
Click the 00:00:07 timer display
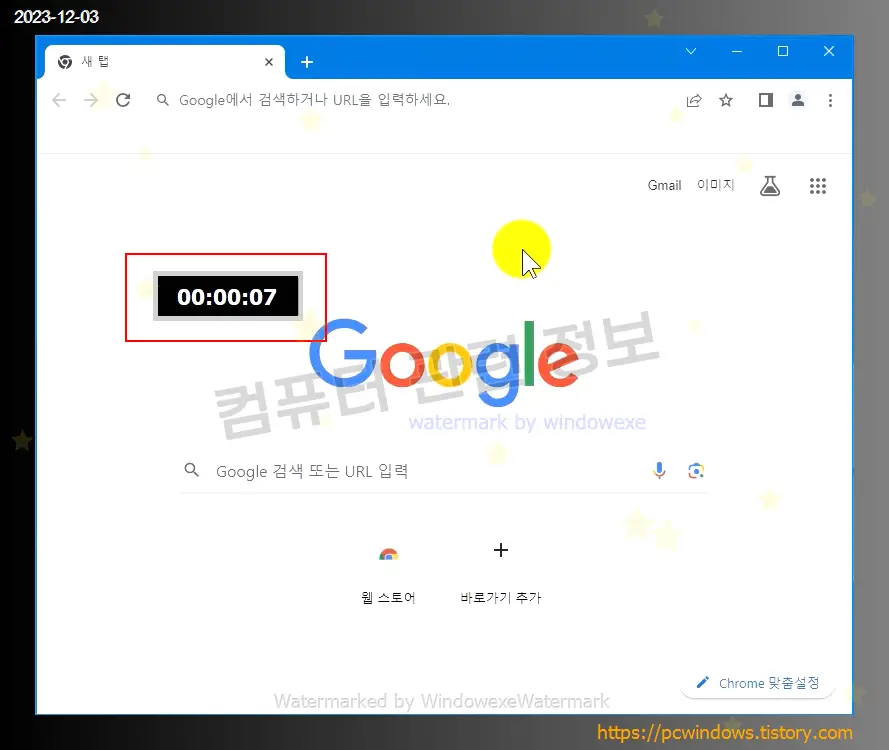[x=227, y=296]
